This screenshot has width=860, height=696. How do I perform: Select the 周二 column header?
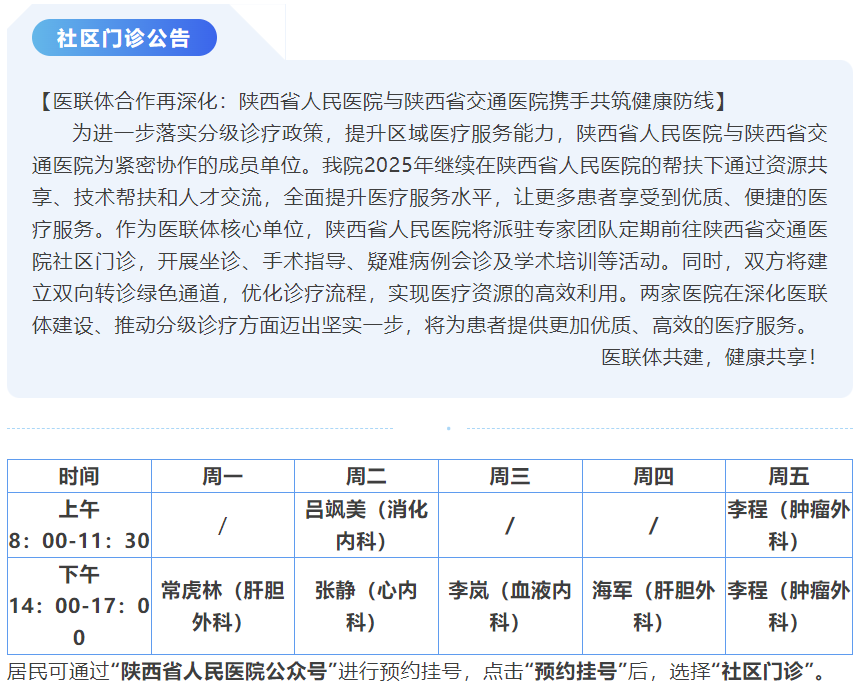(366, 476)
